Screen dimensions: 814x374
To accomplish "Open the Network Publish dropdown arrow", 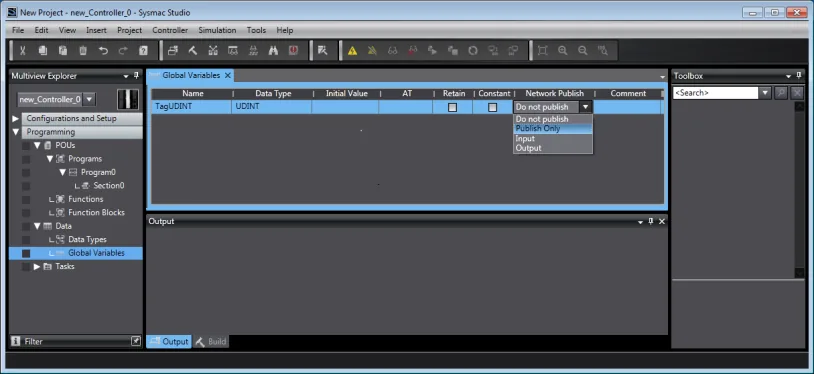I will [586, 107].
